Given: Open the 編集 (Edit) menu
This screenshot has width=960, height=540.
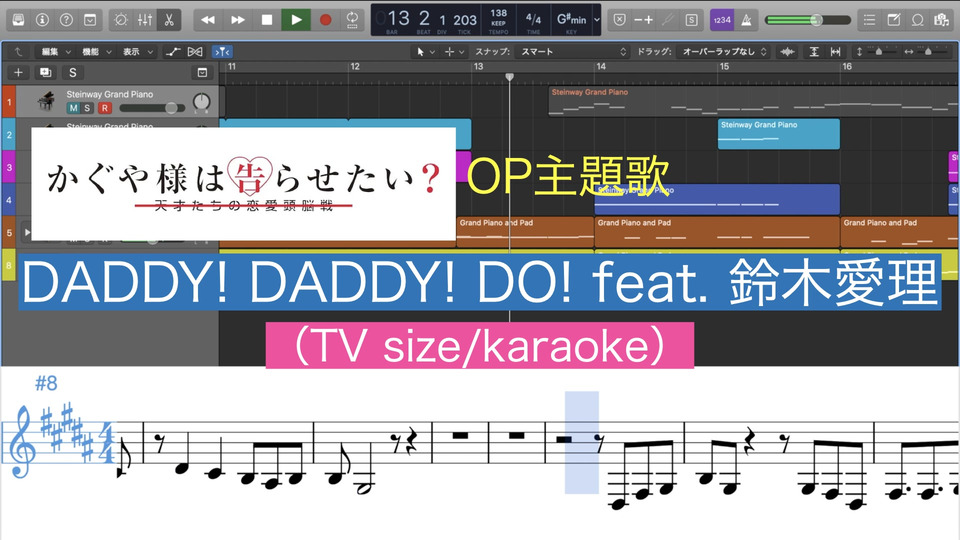Looking at the screenshot, I should [52, 51].
